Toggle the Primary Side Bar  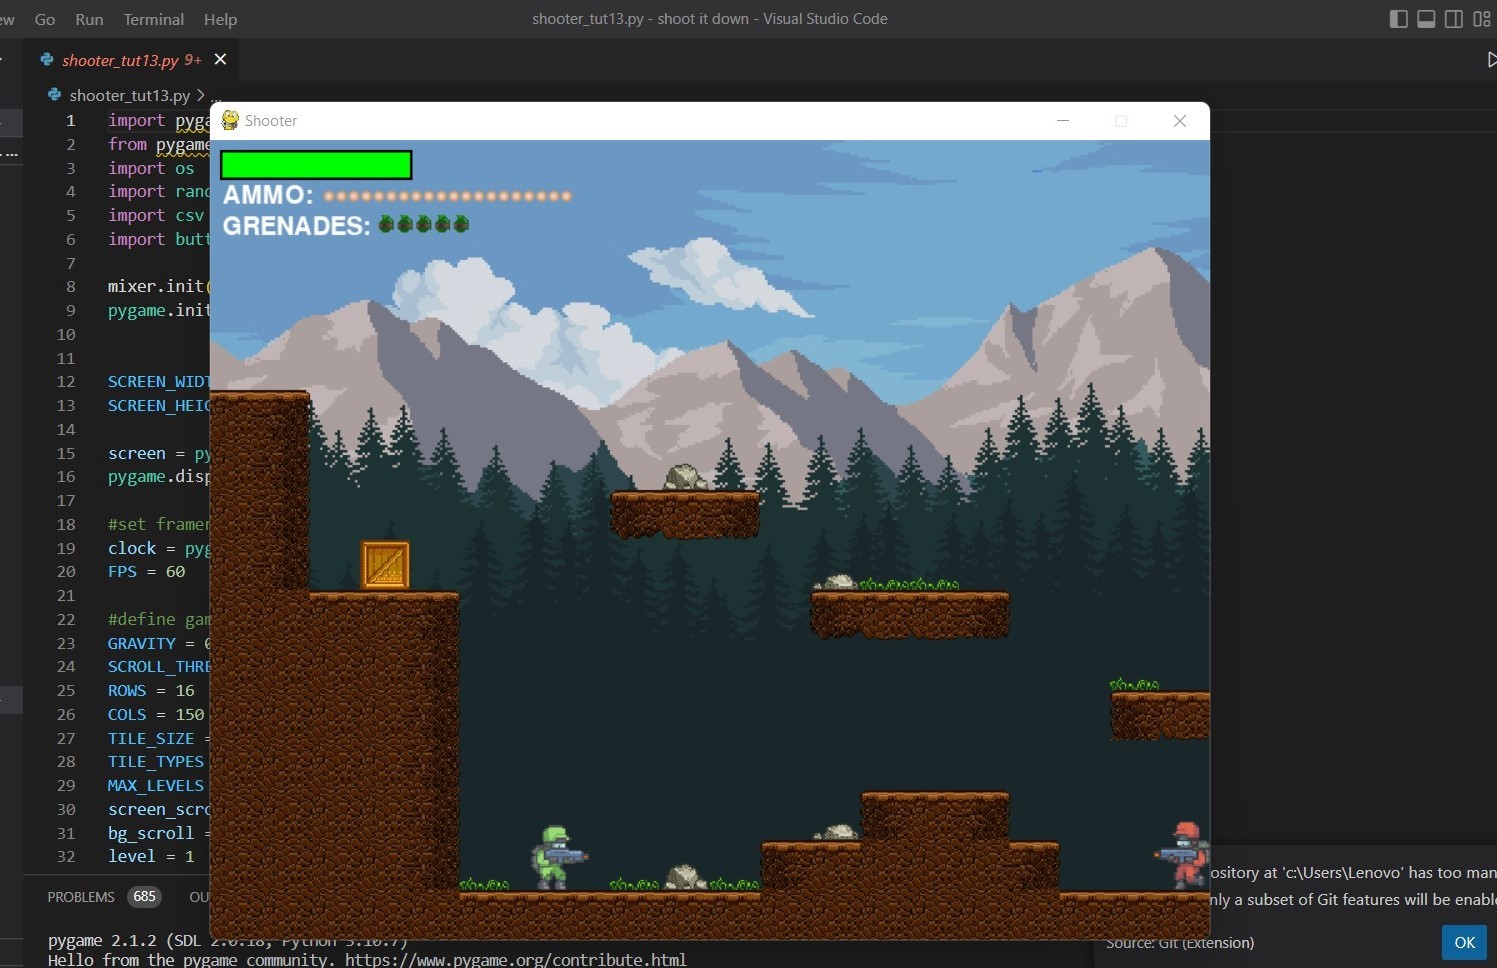(1398, 18)
